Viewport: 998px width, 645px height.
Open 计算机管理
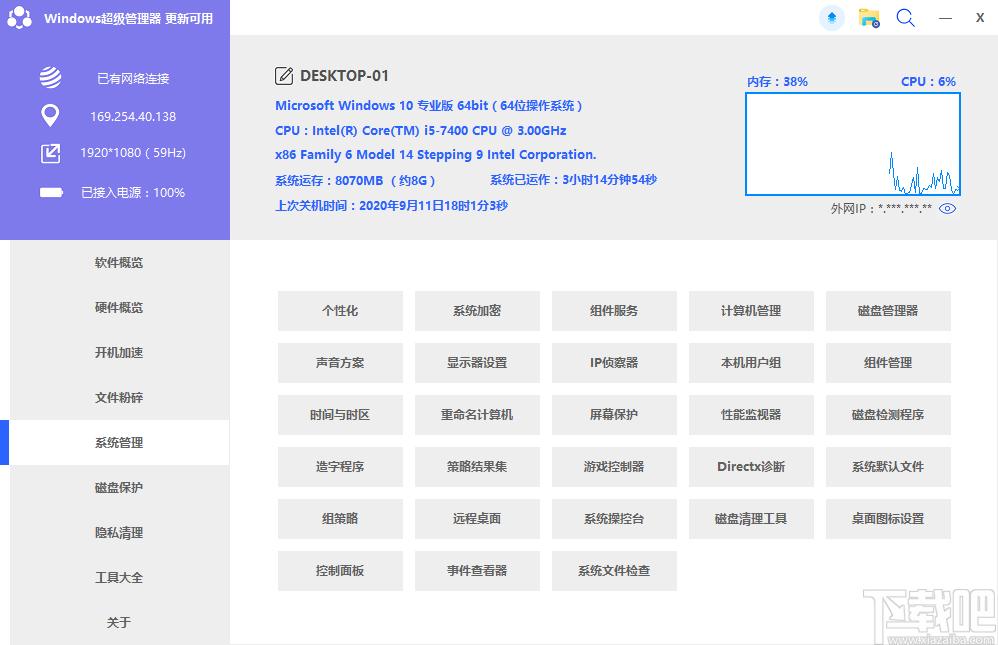[751, 311]
